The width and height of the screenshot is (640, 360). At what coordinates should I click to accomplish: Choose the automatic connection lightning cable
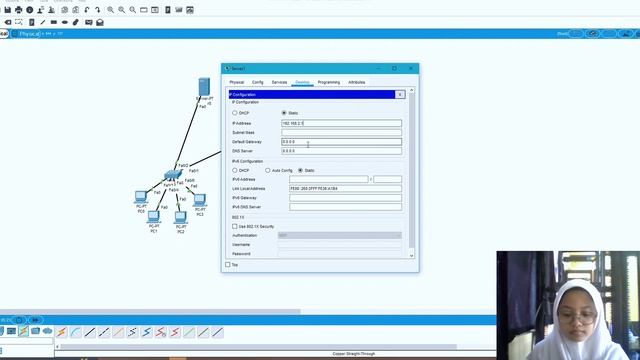62,332
